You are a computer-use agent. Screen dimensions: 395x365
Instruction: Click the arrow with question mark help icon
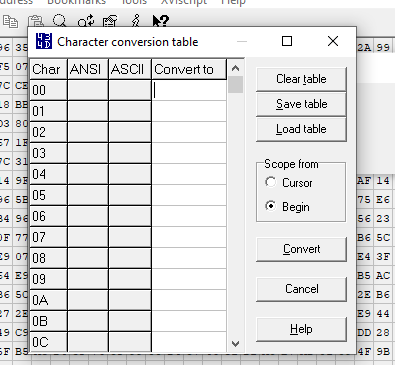click(x=161, y=21)
